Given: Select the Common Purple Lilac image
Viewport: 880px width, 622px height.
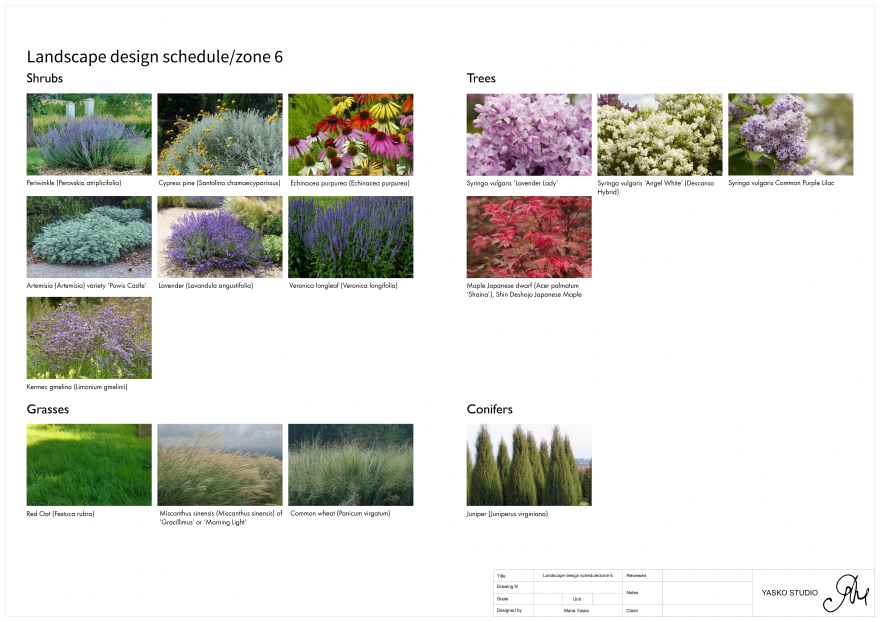Looking at the screenshot, I should pos(790,135).
